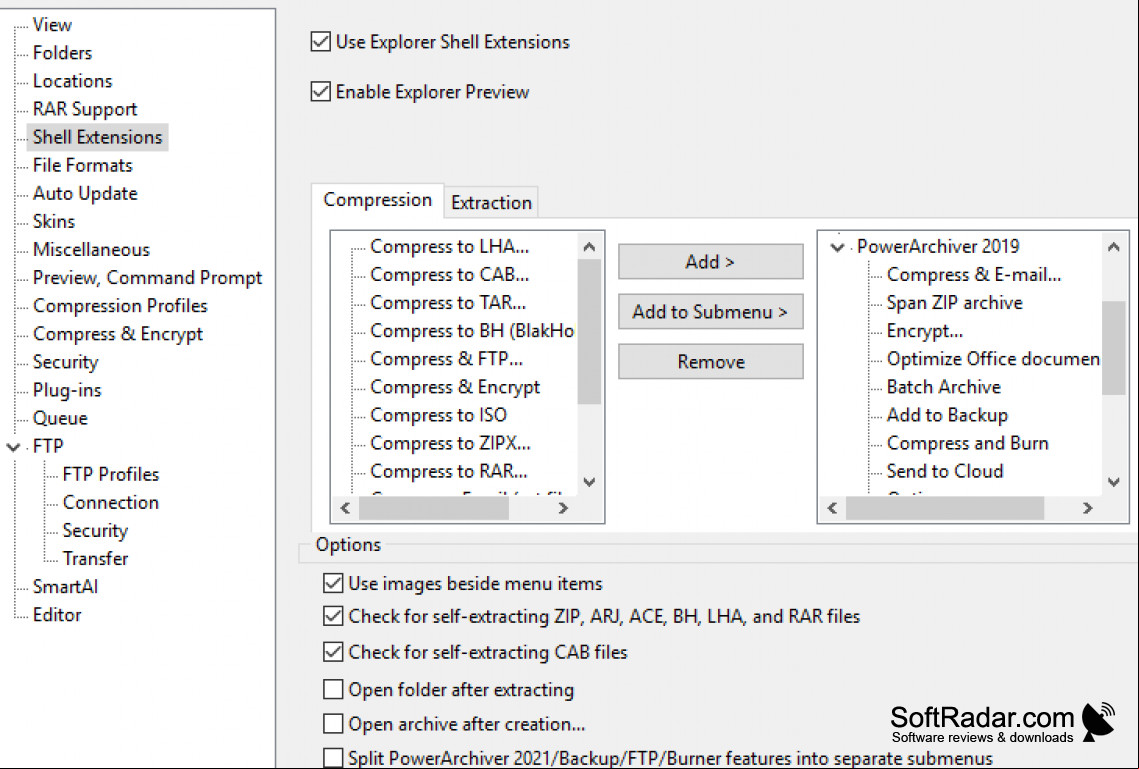Select Compress to LHA... list entry
Viewport: 1139px width, 769px height.
pyautogui.click(x=450, y=247)
